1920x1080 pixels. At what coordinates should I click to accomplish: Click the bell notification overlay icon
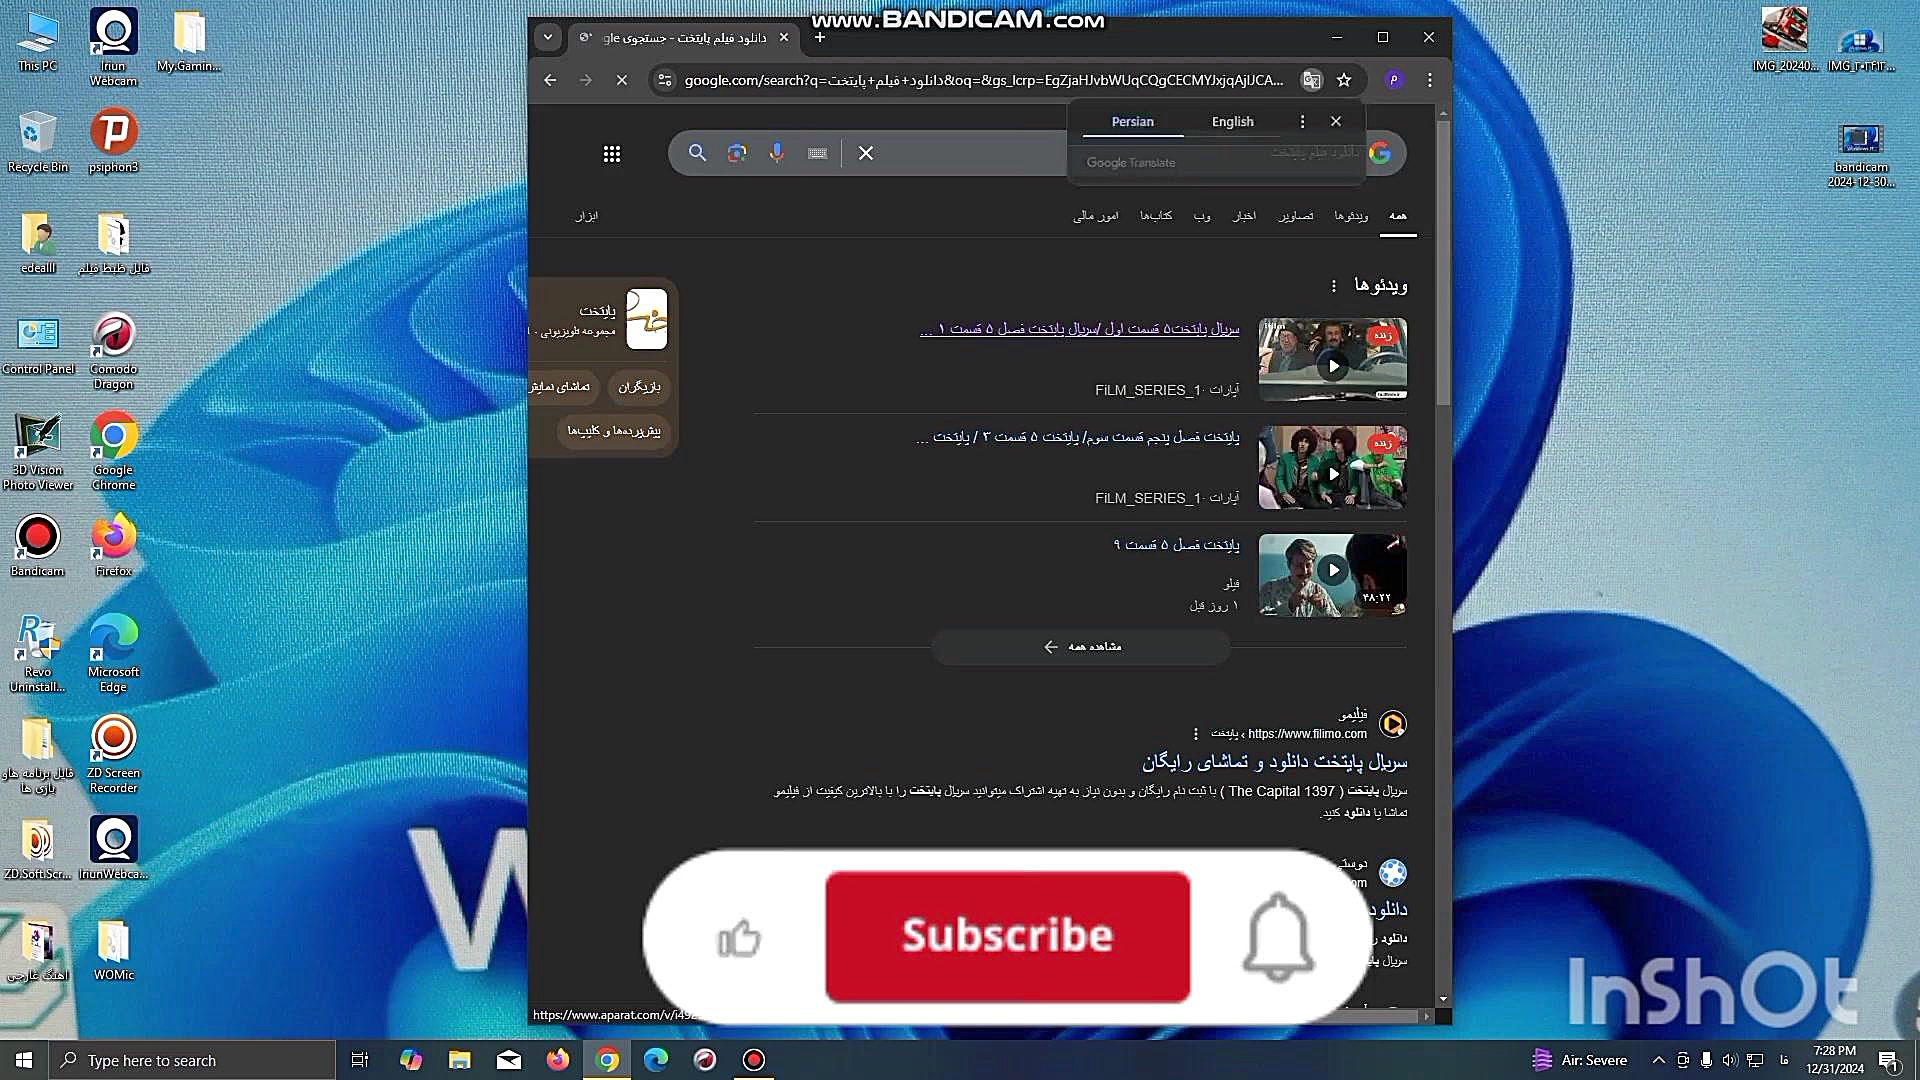pos(1278,938)
